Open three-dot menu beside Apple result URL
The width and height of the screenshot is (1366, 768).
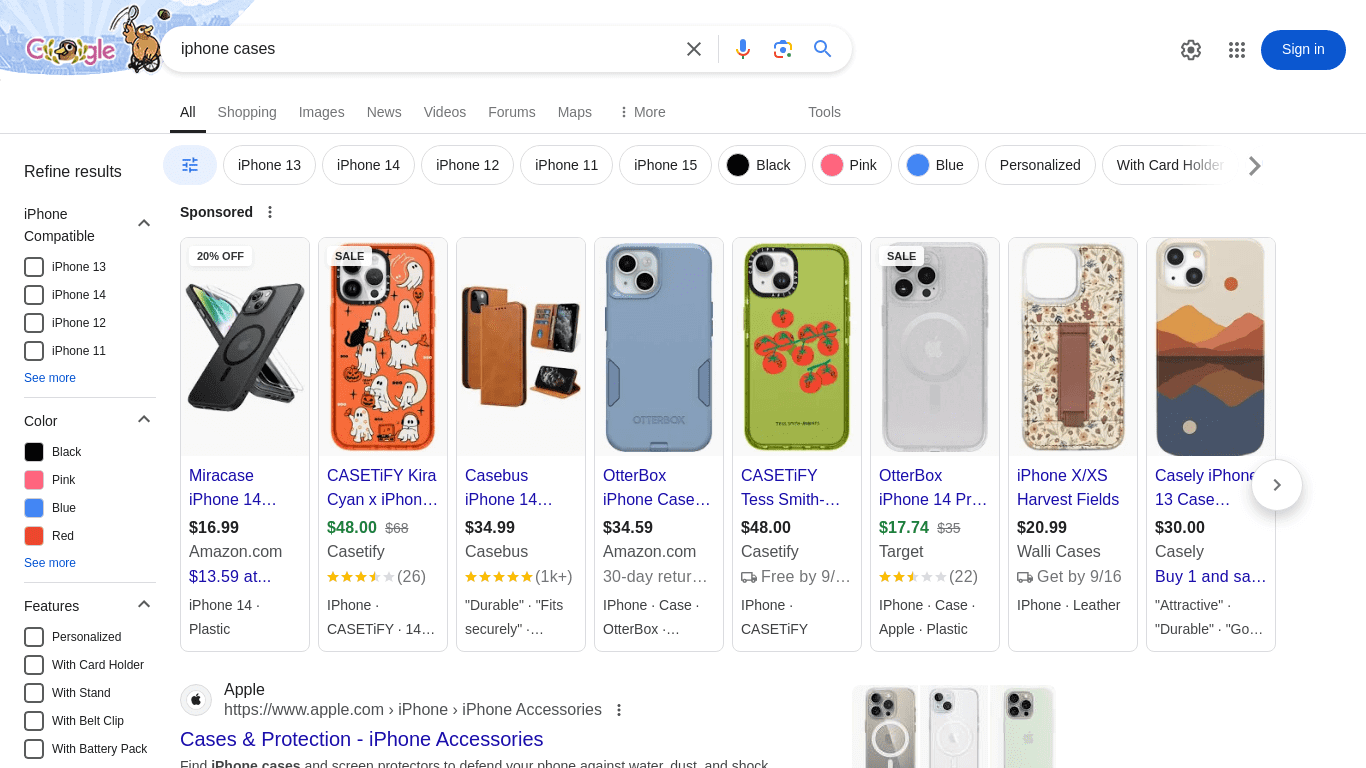click(x=619, y=710)
